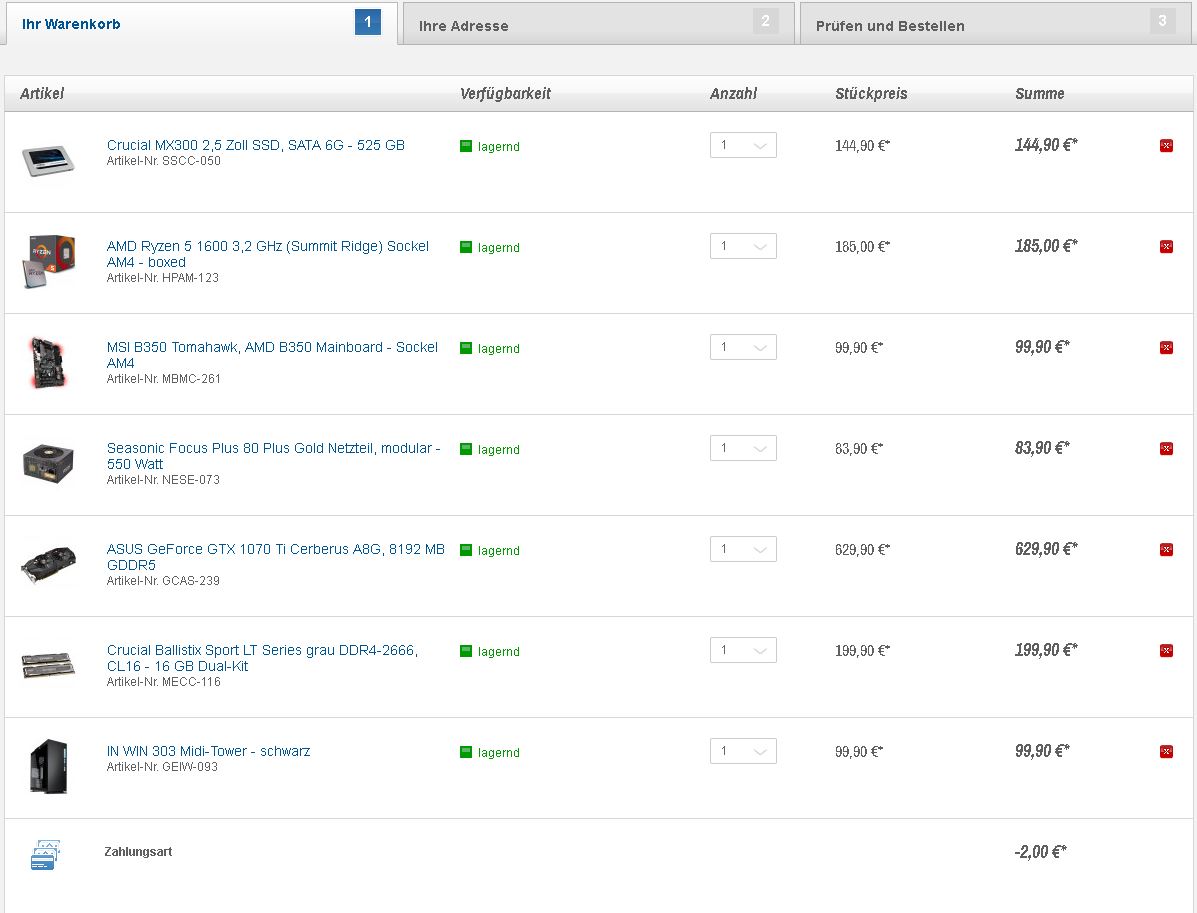
Task: Click the green stock icon for IN WIN 303
Action: pos(466,752)
